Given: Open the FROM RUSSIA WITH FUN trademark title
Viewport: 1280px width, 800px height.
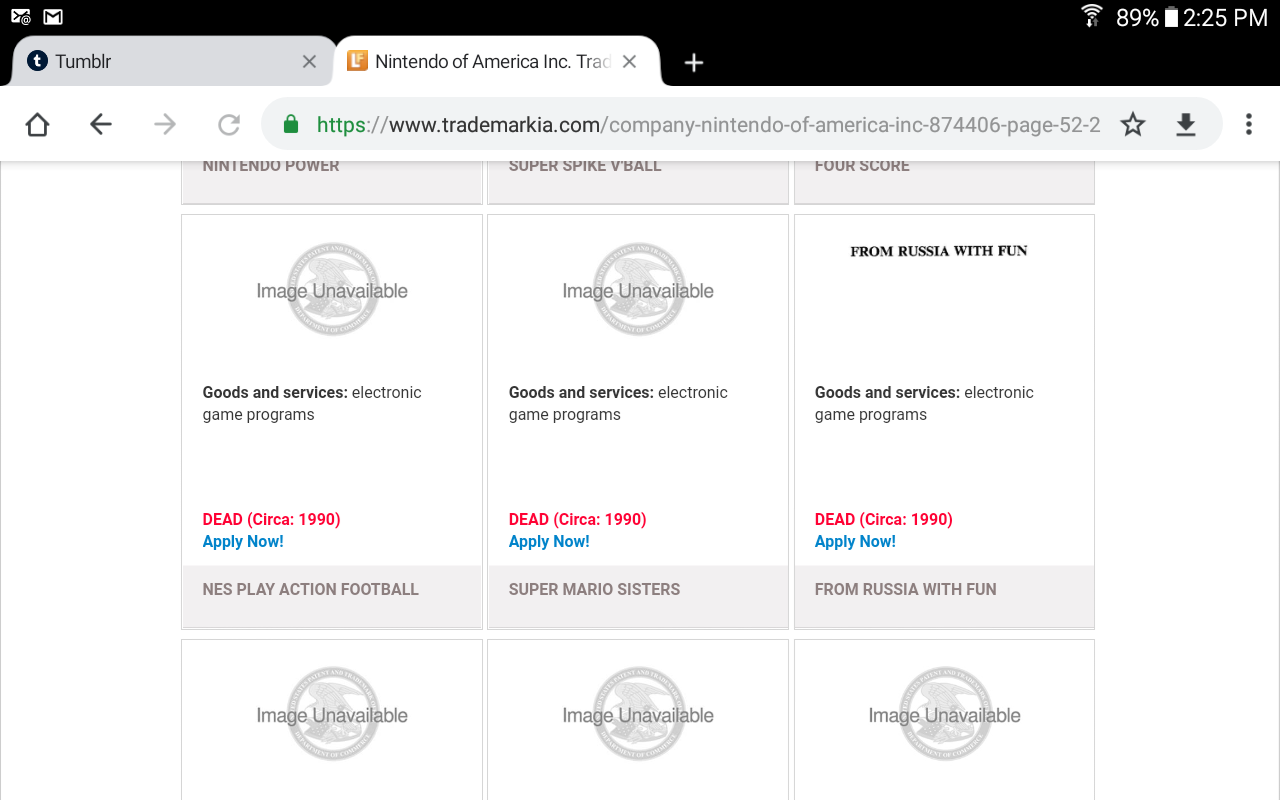Looking at the screenshot, I should point(906,589).
